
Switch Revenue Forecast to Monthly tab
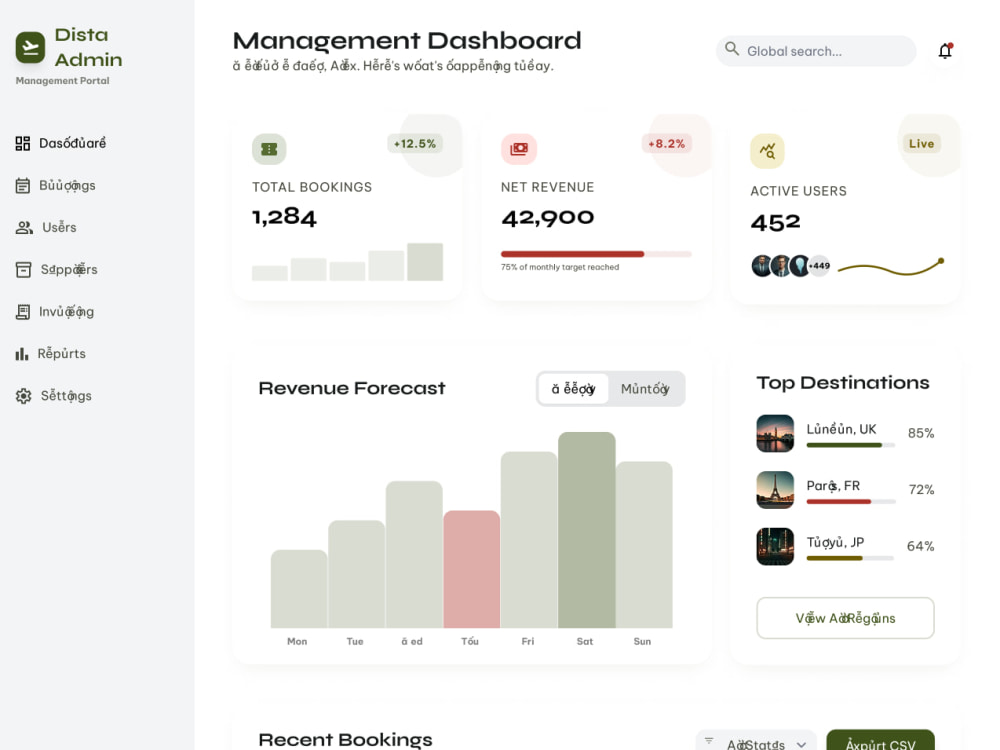click(x=645, y=389)
